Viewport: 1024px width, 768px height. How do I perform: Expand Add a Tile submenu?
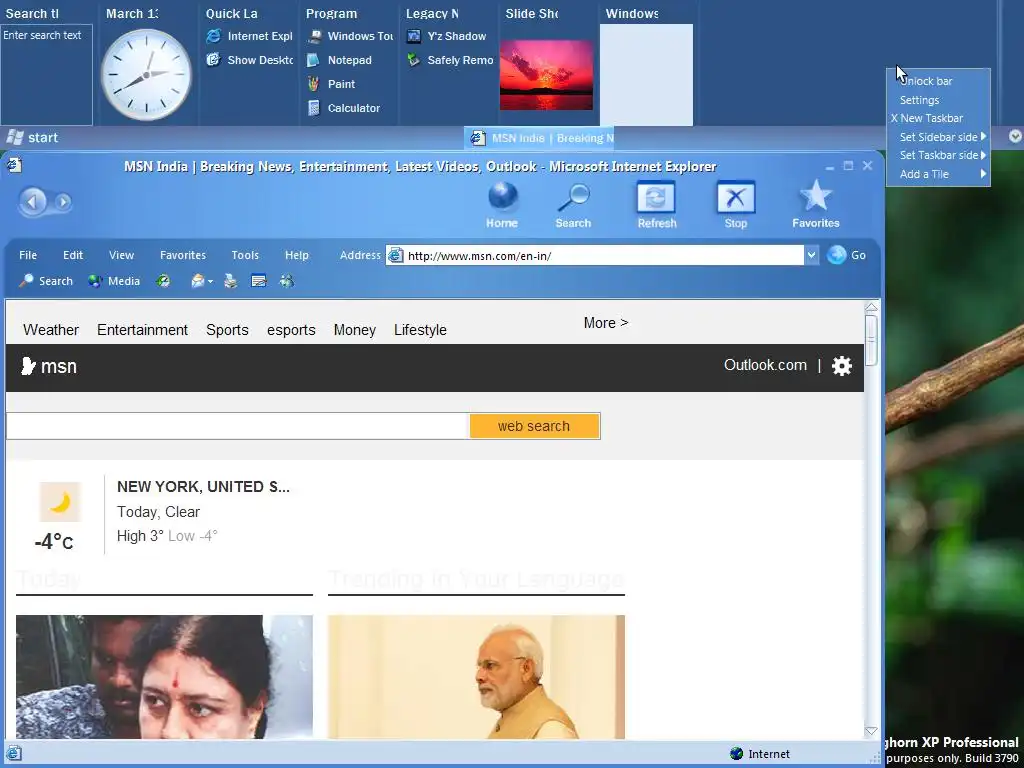(938, 174)
